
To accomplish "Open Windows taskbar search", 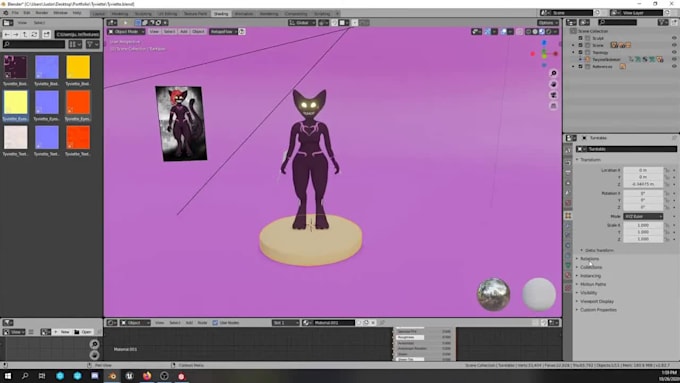I will (x=25, y=376).
